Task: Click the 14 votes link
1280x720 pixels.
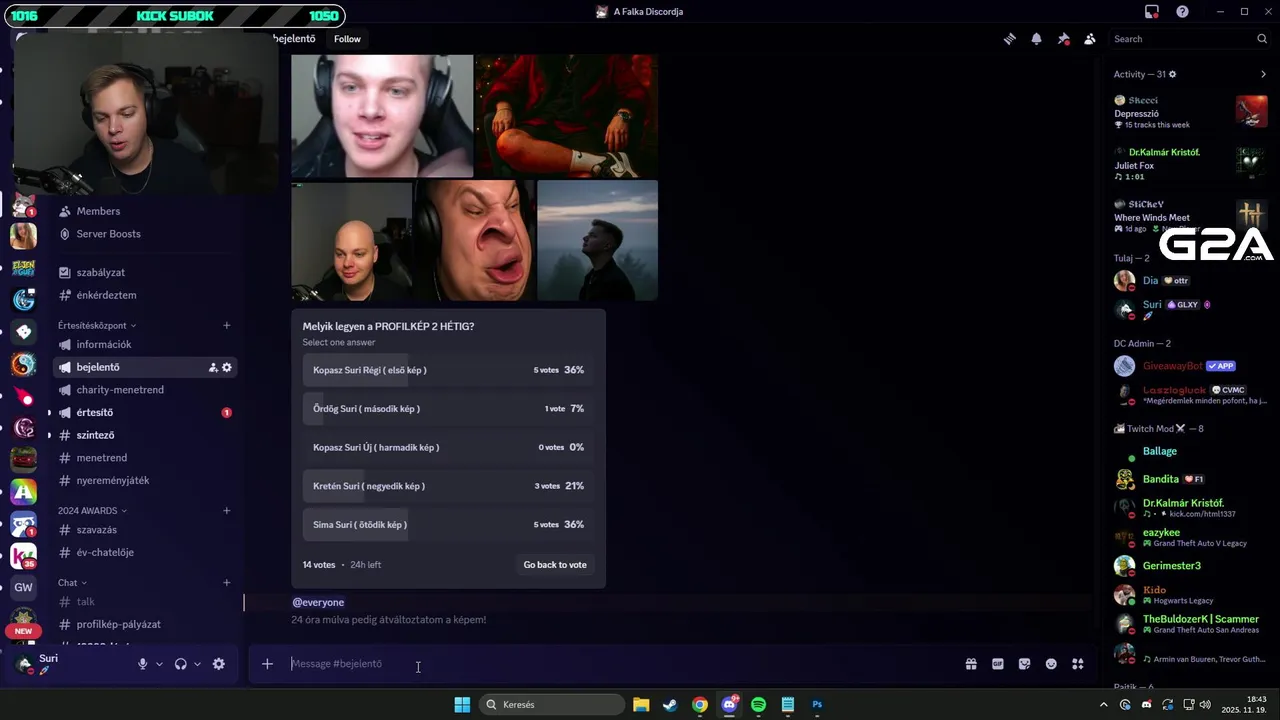Action: (319, 565)
